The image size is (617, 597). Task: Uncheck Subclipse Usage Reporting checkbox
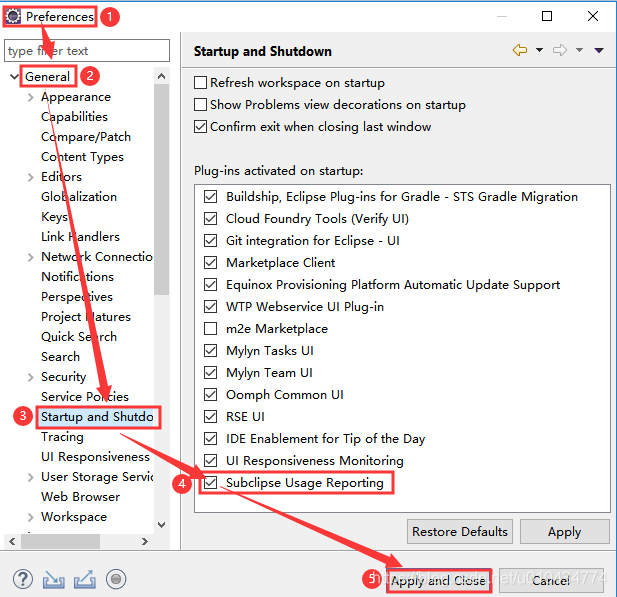tap(211, 482)
